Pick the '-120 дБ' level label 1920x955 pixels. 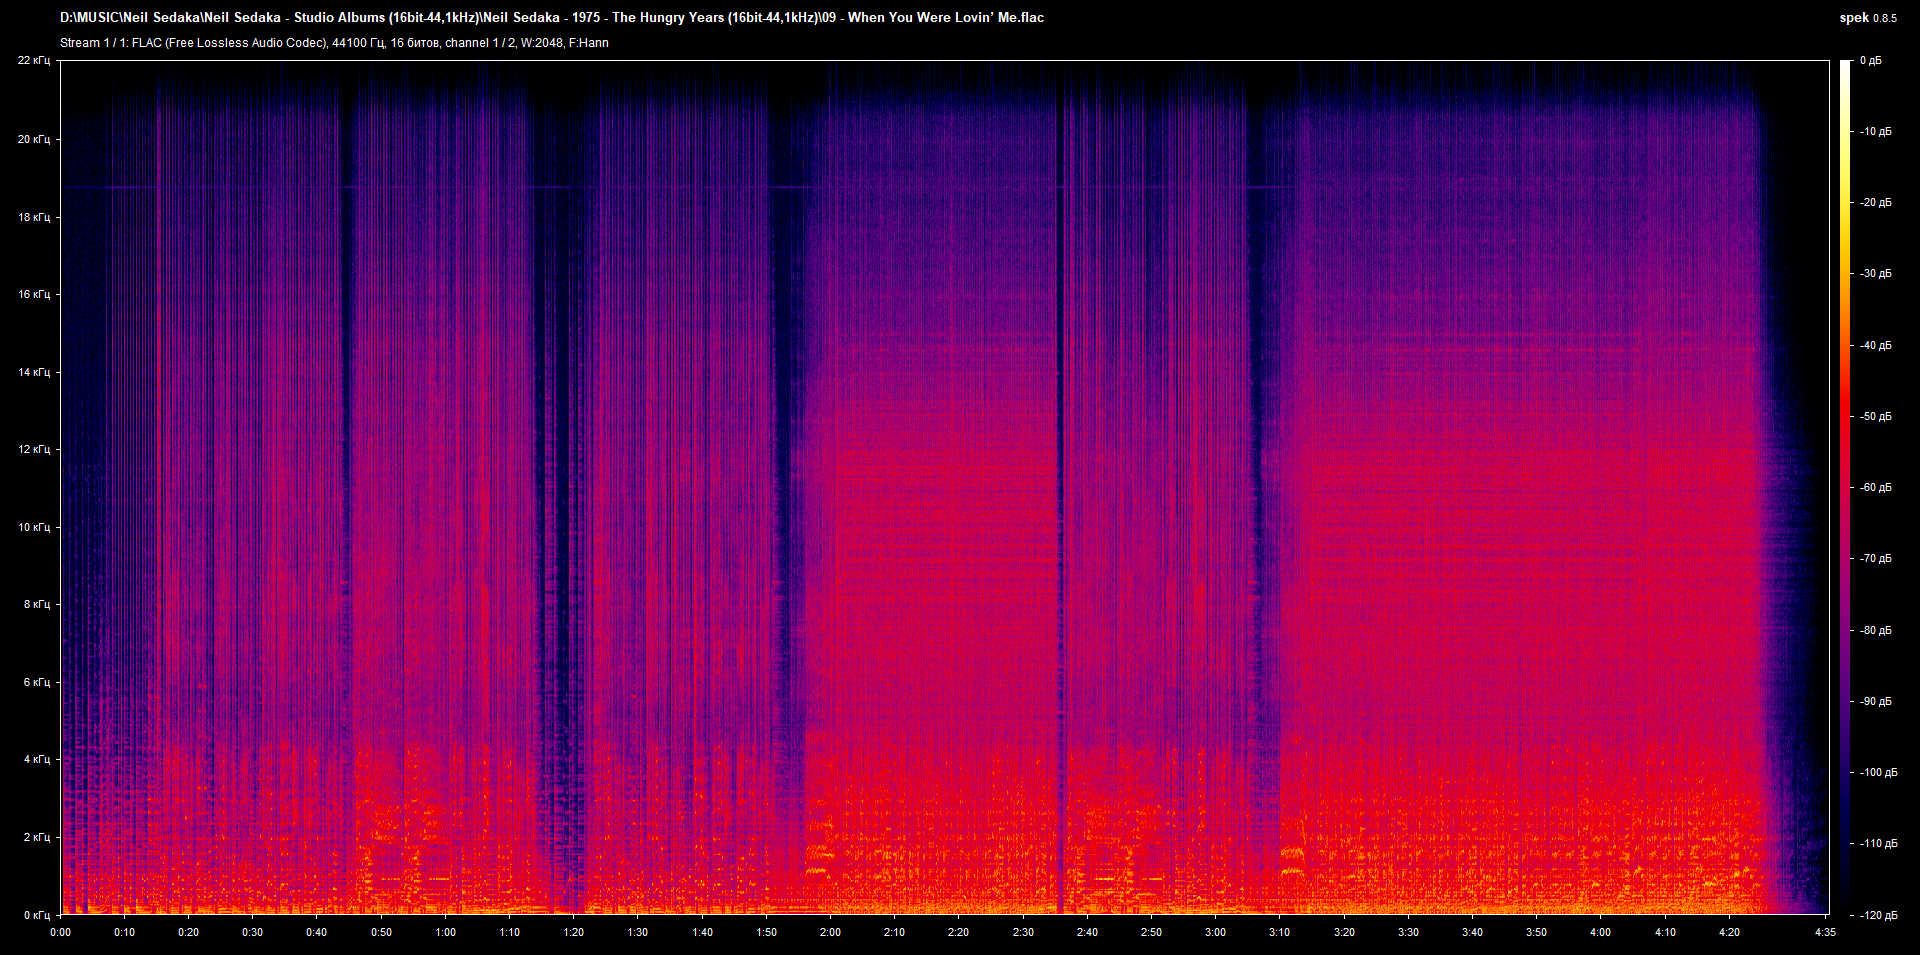pos(1879,916)
